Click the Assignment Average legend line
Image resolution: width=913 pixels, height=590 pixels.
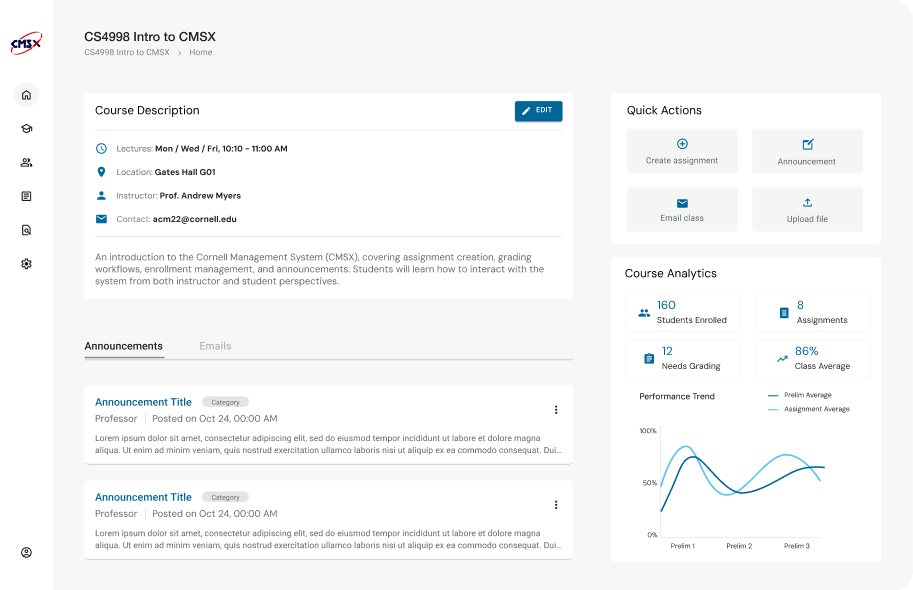(773, 409)
